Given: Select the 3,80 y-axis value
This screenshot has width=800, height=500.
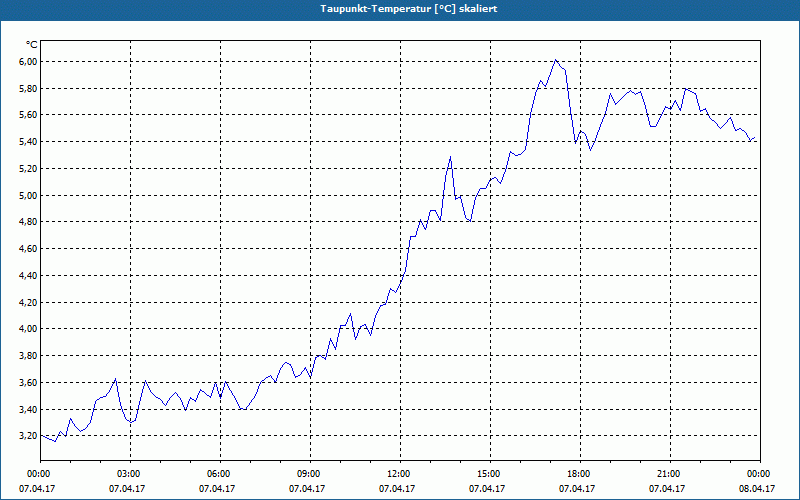Looking at the screenshot, I should coord(28,355).
